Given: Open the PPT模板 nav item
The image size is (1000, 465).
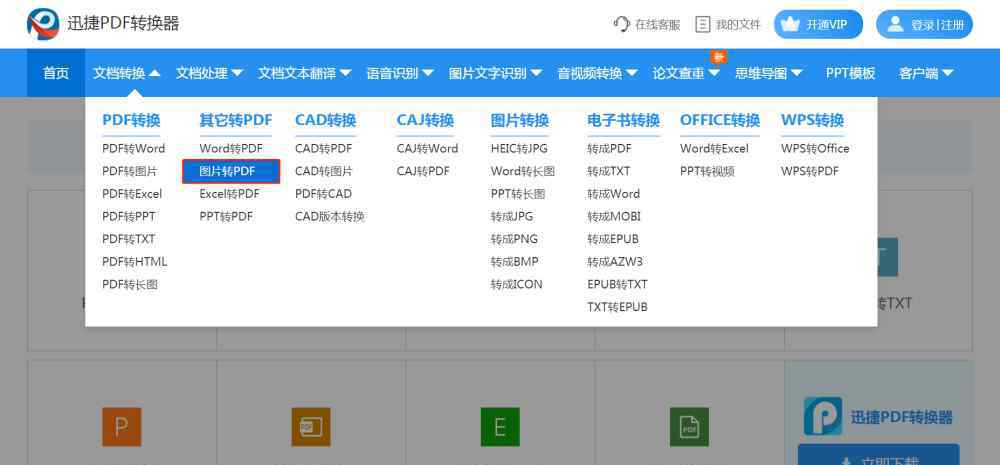Looking at the screenshot, I should [850, 73].
